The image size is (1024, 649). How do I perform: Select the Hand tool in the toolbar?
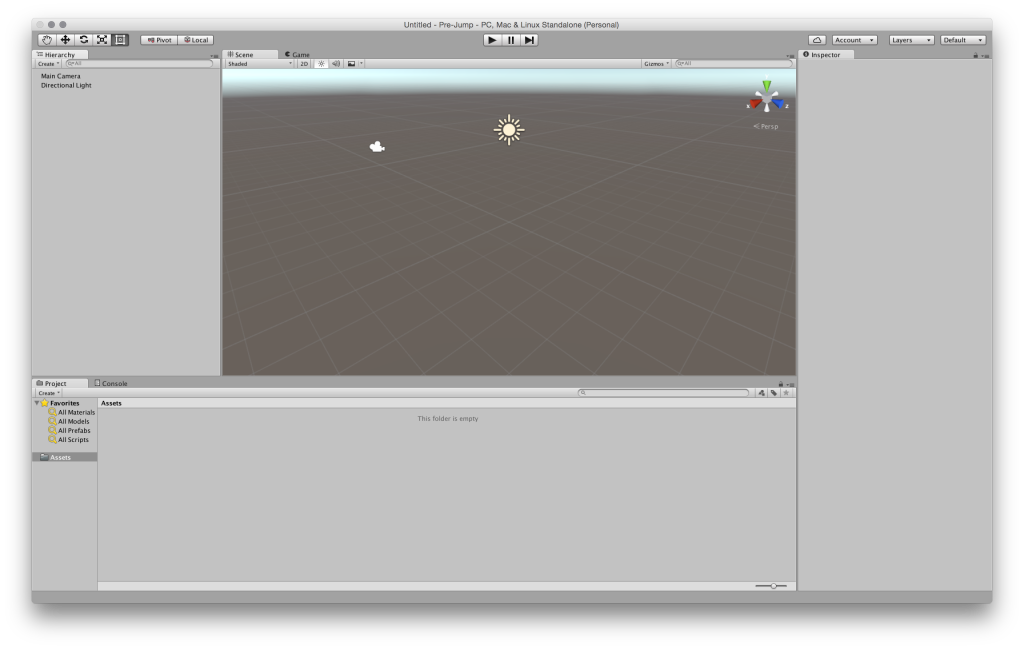coord(46,39)
